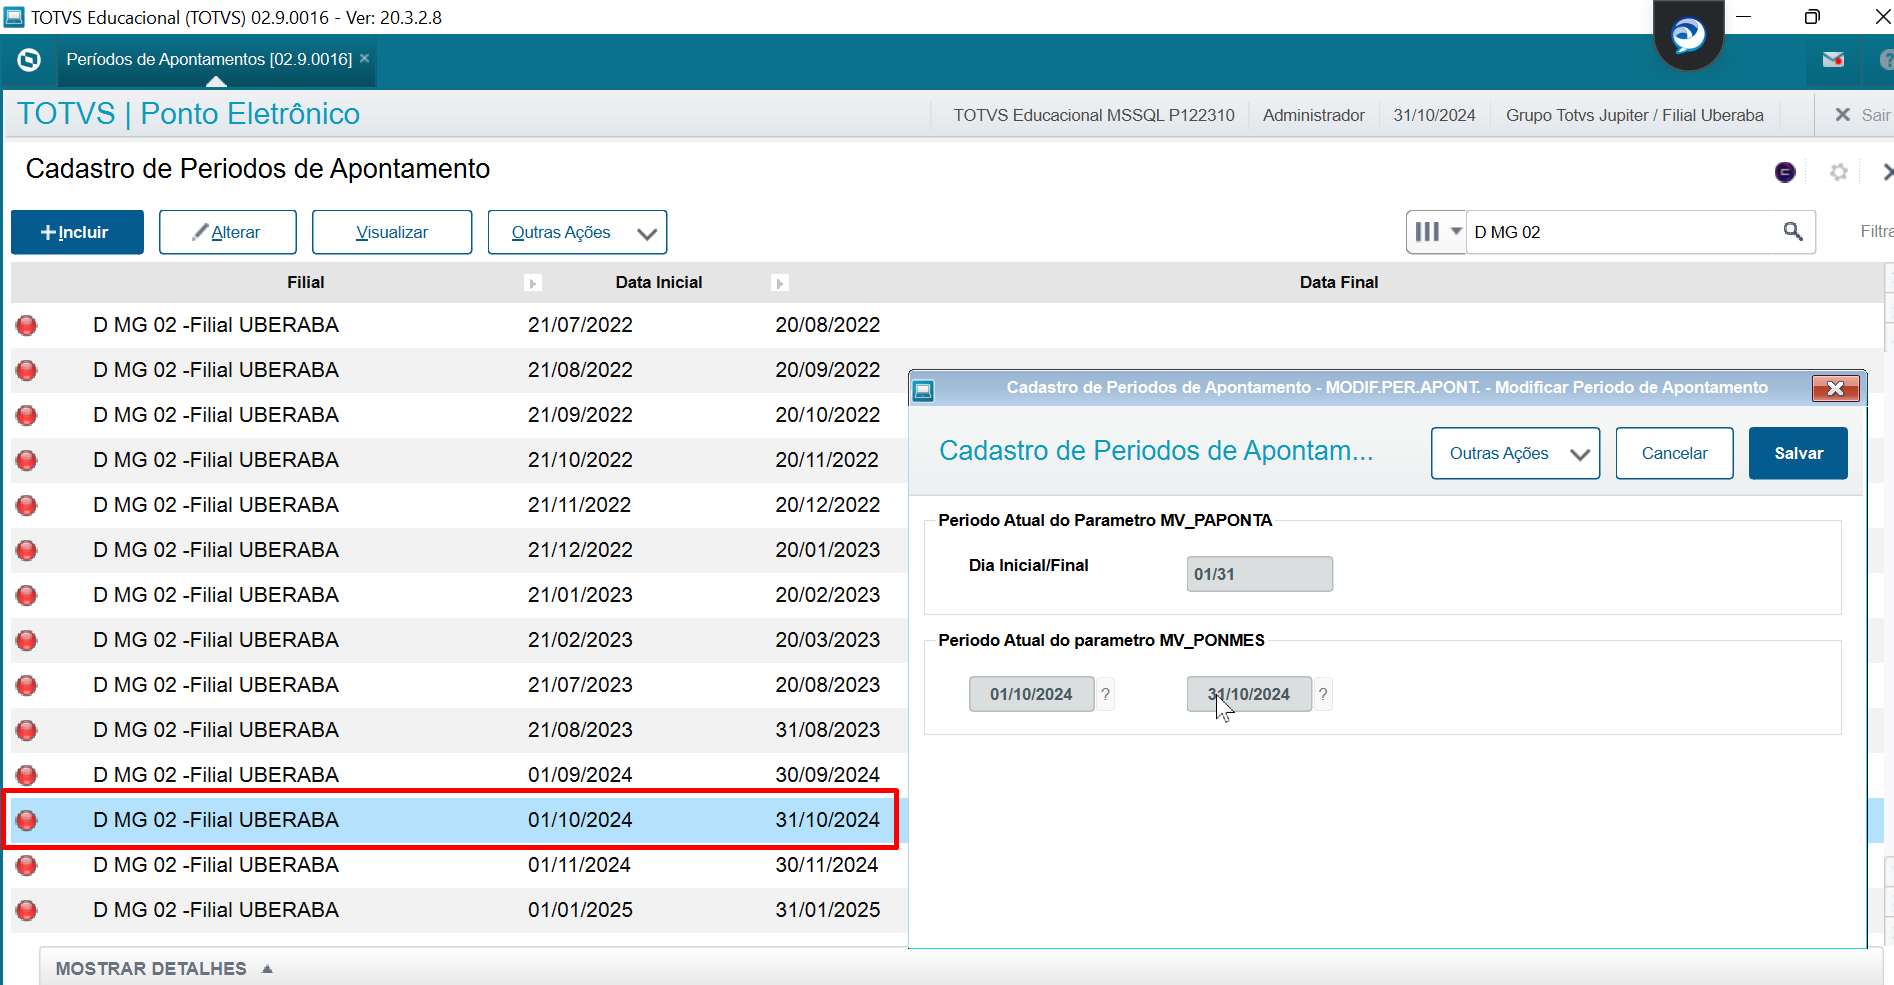The height and width of the screenshot is (985, 1894).
Task: Sort by the Filial column header
Action: point(305,282)
